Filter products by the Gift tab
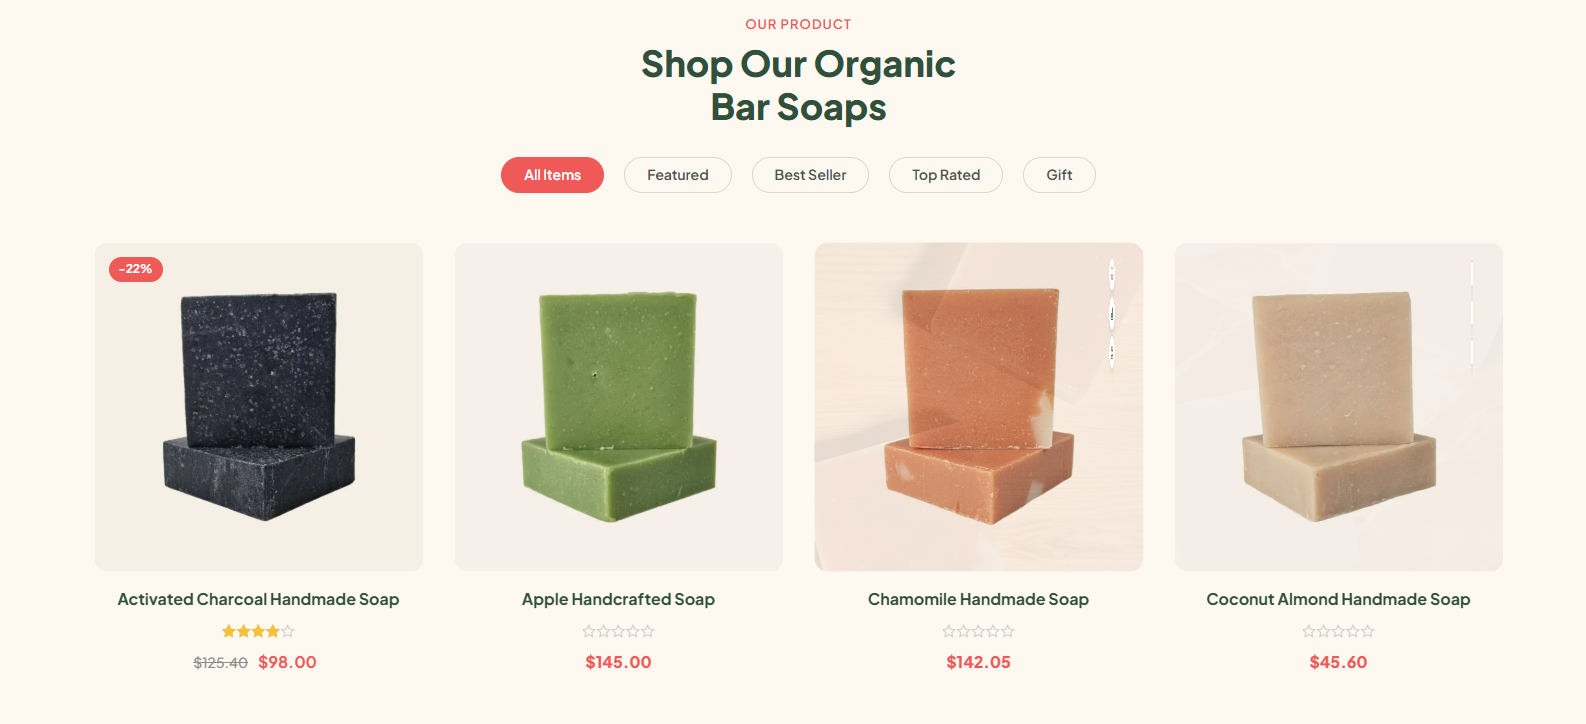Screen dimensions: 1586x724 pyautogui.click(x=1059, y=175)
